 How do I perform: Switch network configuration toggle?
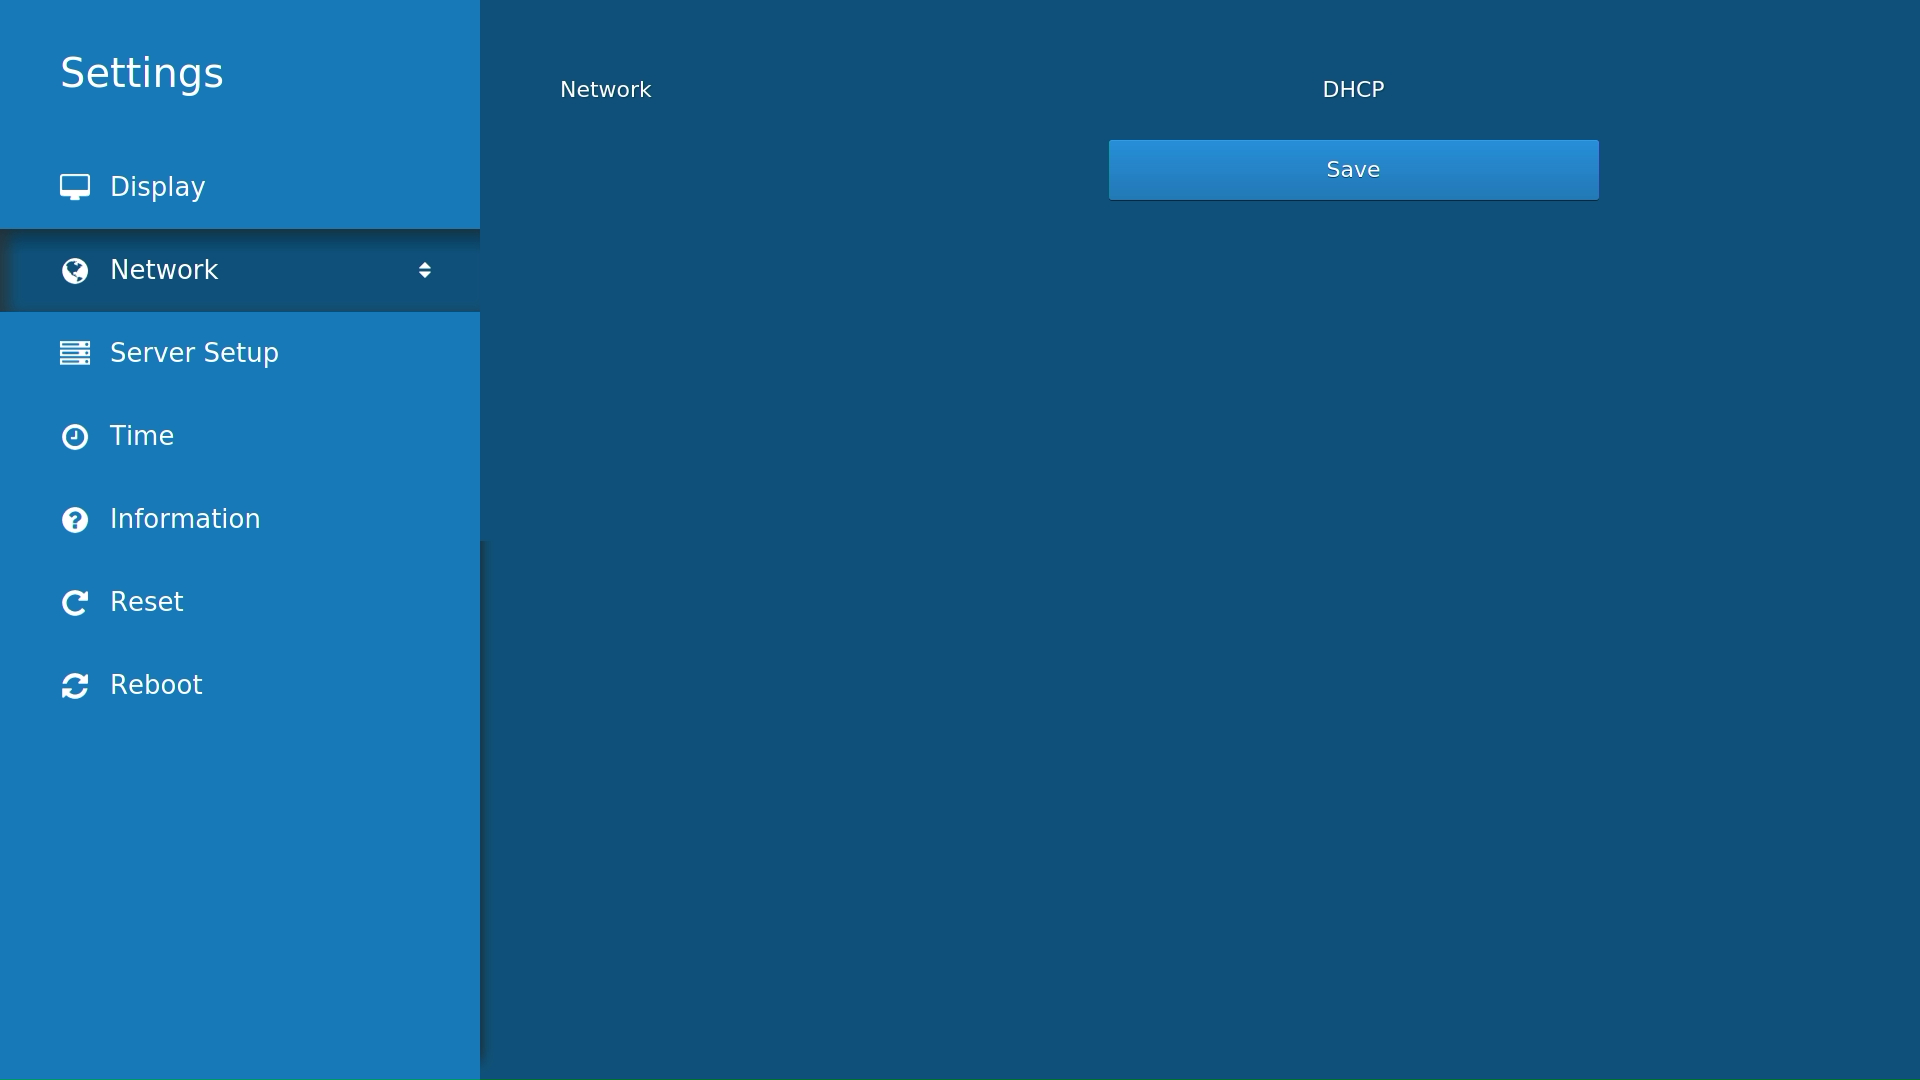1353,88
